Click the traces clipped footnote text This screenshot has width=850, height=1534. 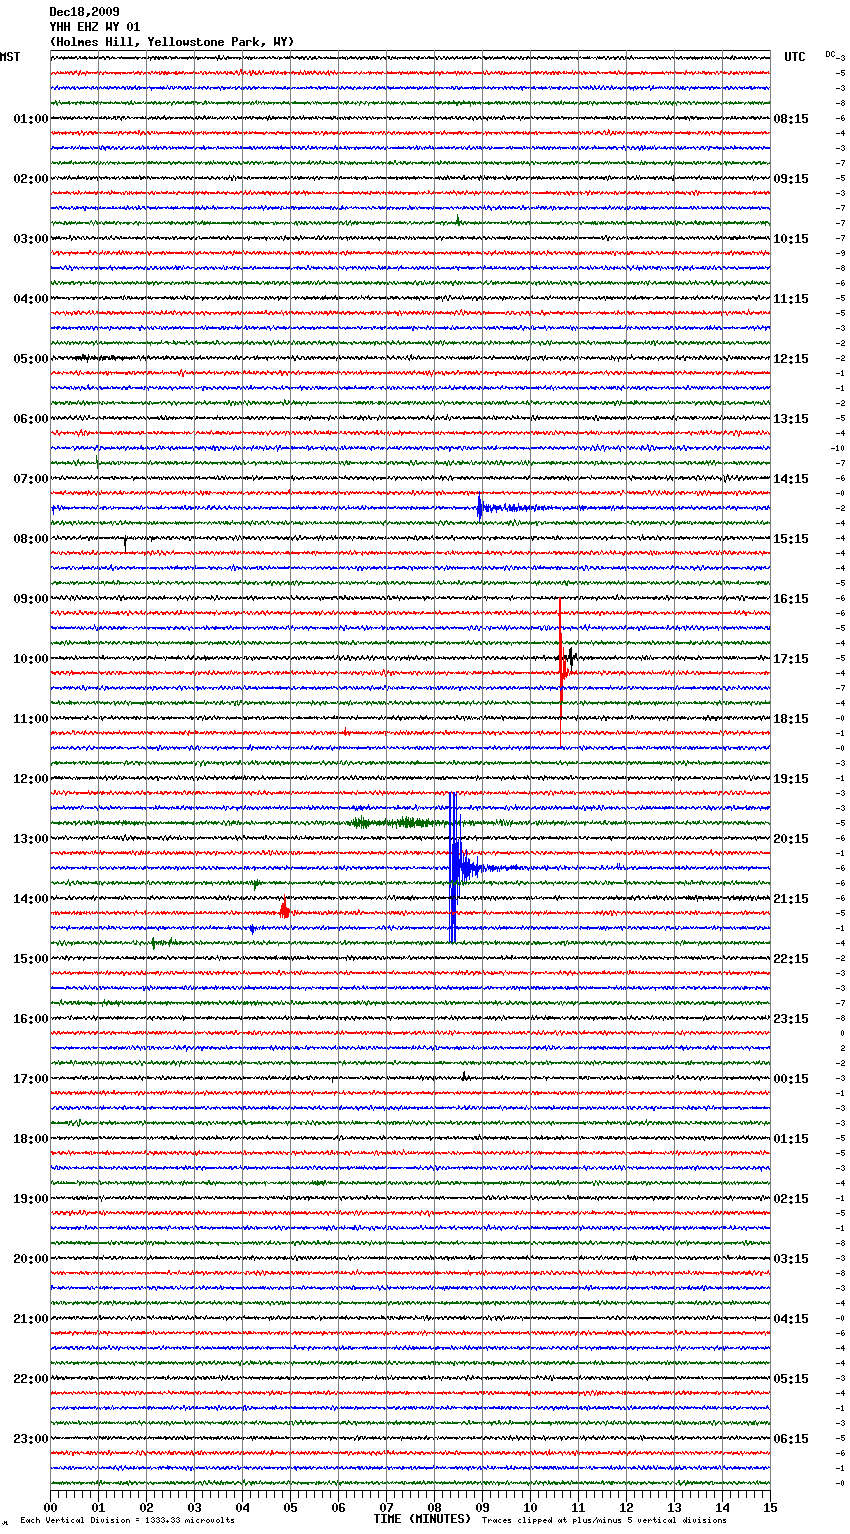click(x=604, y=1521)
